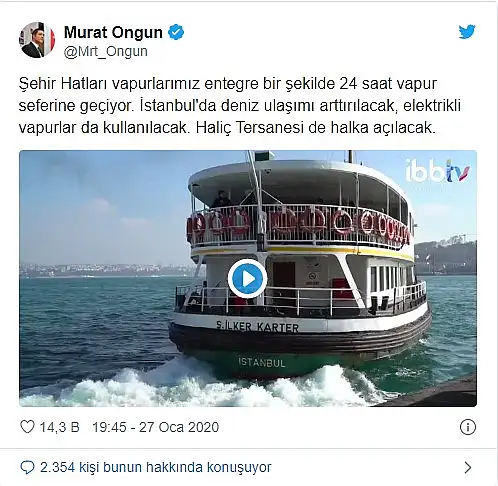Viewport: 498px width, 486px height.
Task: Click the 14,3 B likes count
Action: [x=60, y=427]
